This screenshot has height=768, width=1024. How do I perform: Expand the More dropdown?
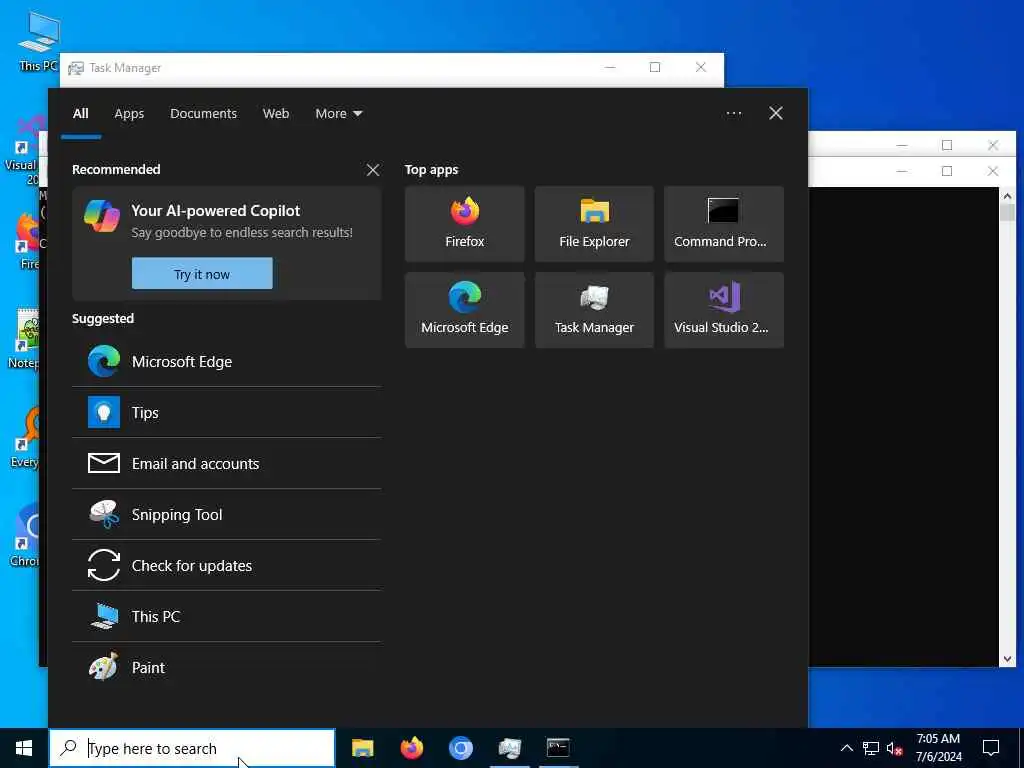[338, 114]
